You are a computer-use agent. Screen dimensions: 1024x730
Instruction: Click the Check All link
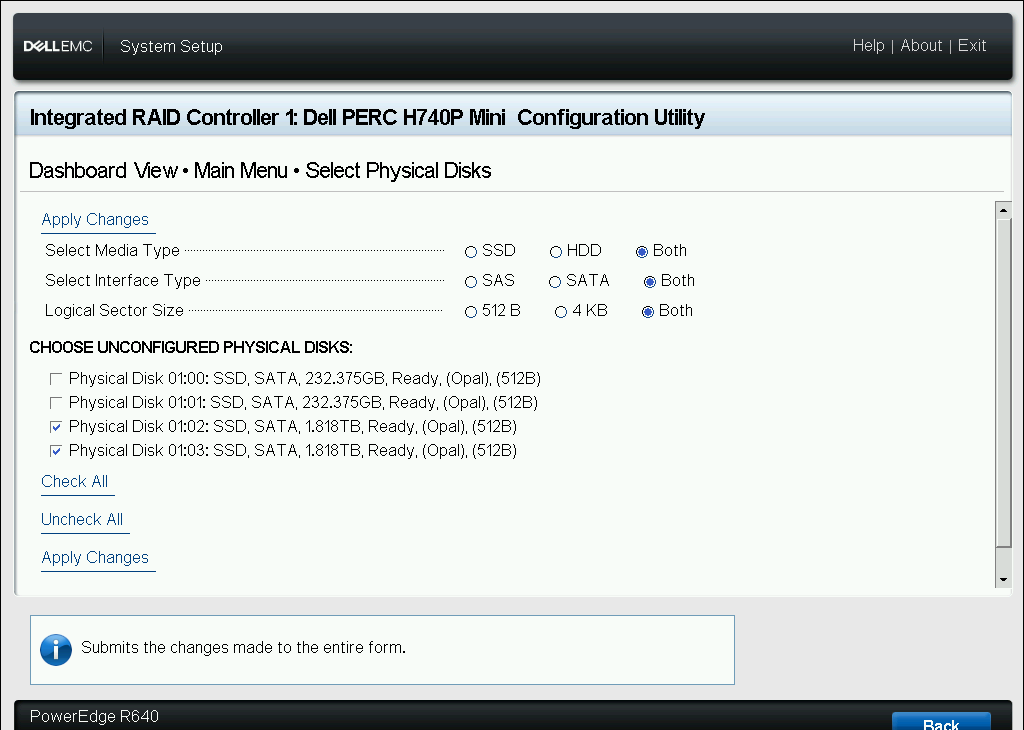coord(76,481)
